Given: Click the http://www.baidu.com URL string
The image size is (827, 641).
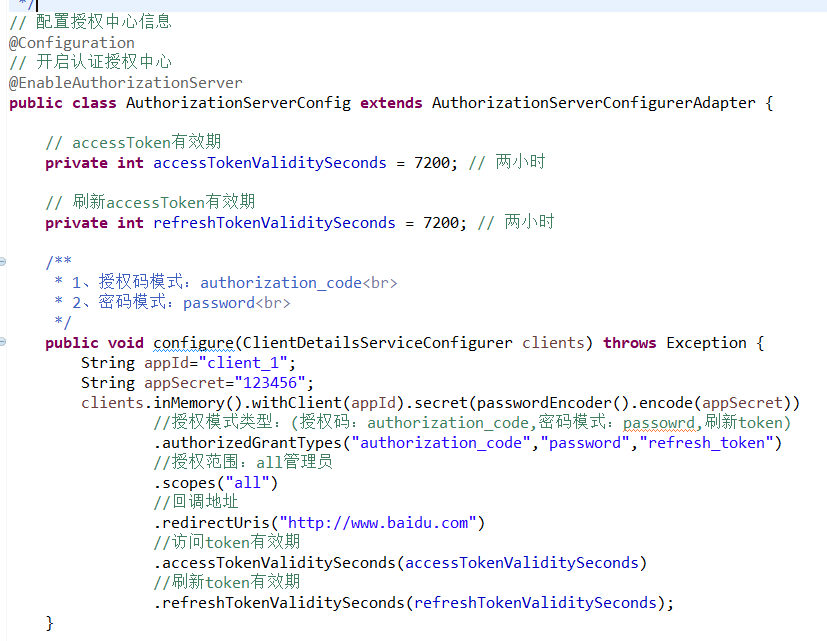Looking at the screenshot, I should pyautogui.click(x=378, y=523).
